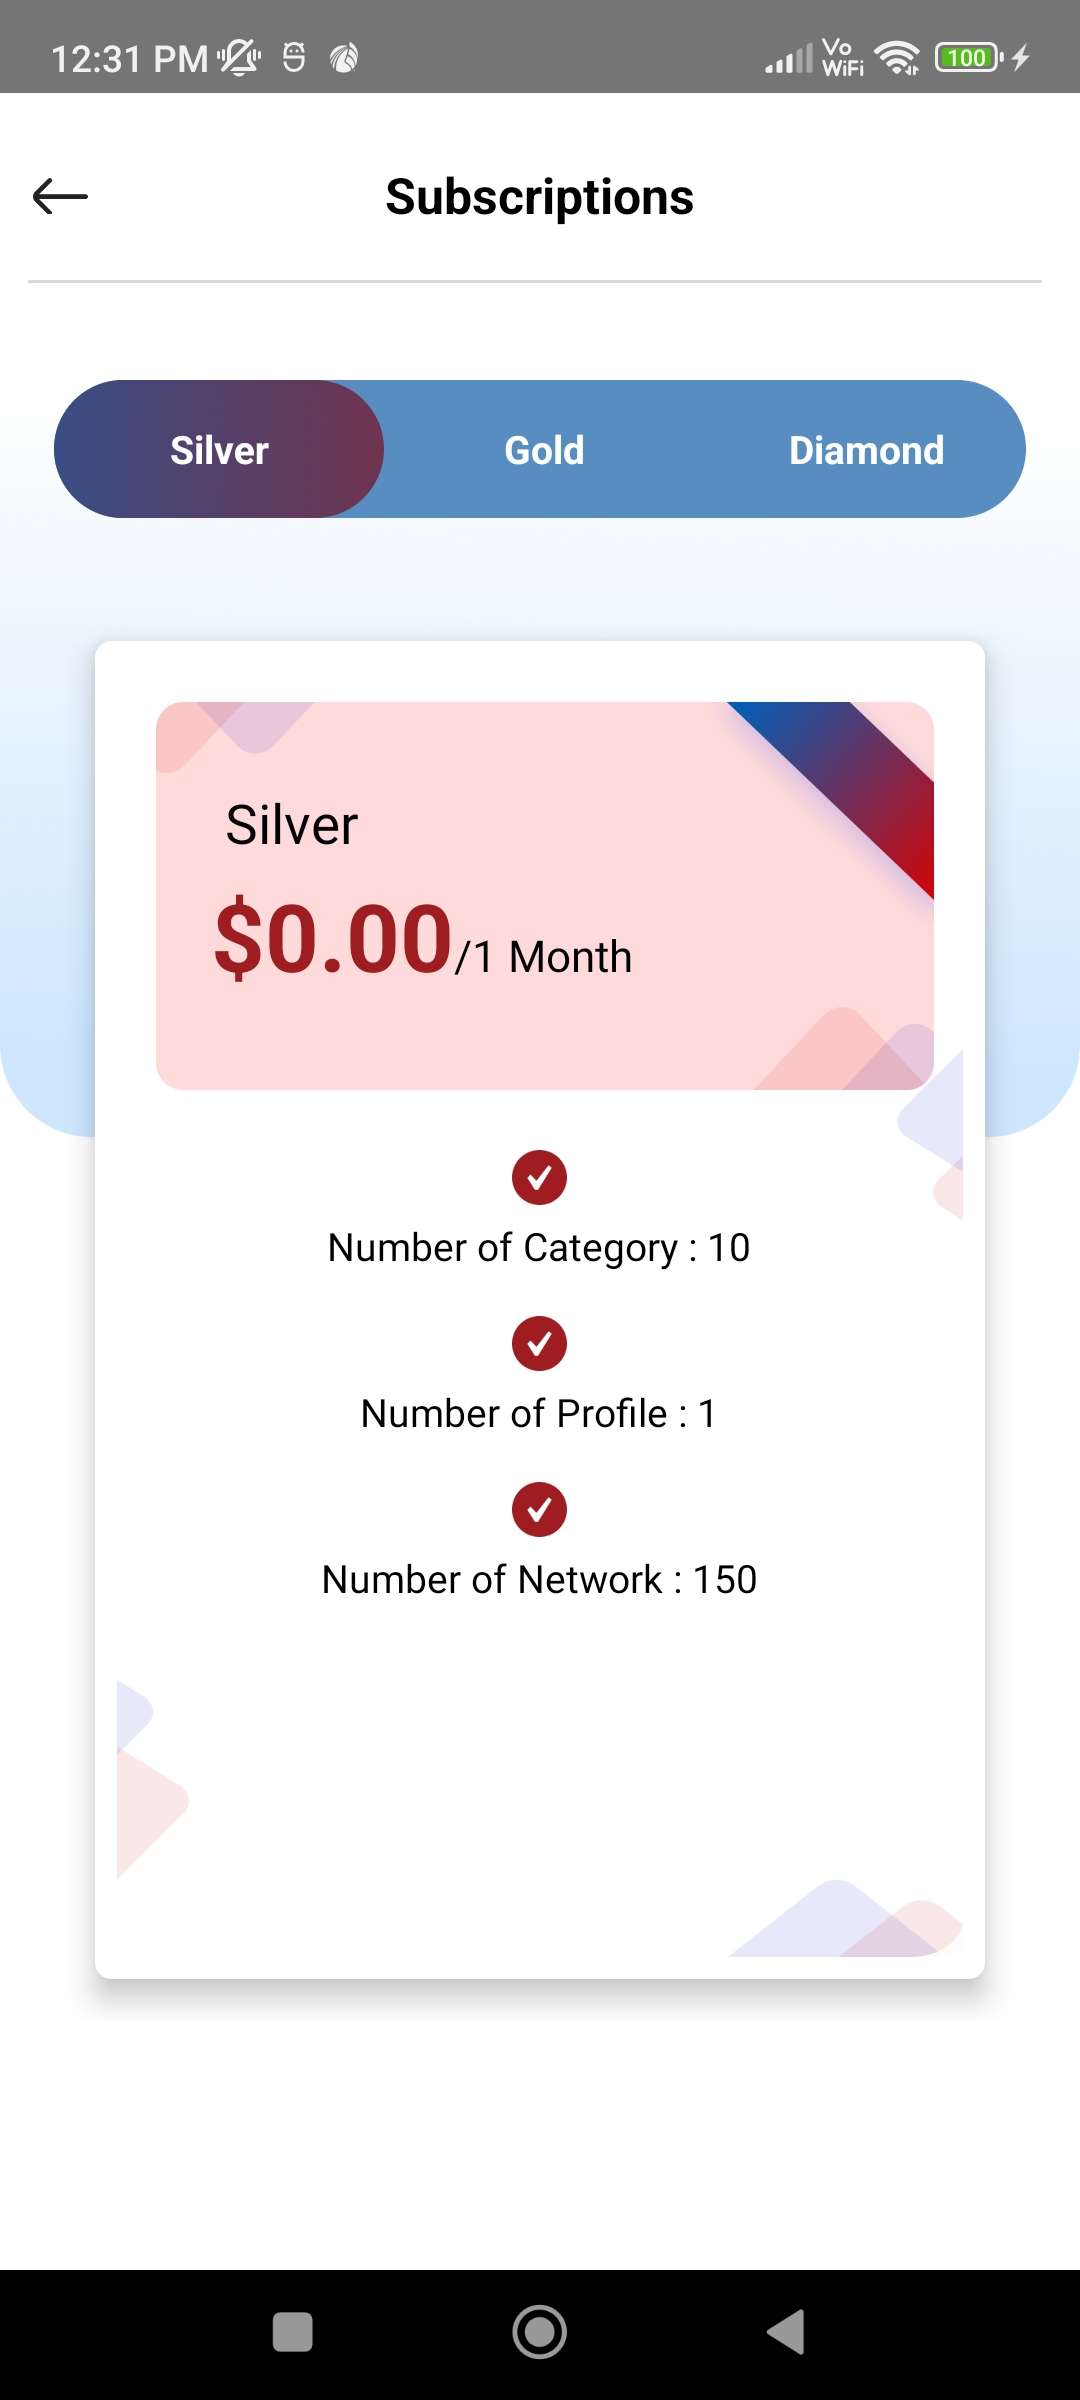Image resolution: width=1080 pixels, height=2400 pixels.
Task: Tap the $0.00 price text
Action: pos(333,939)
